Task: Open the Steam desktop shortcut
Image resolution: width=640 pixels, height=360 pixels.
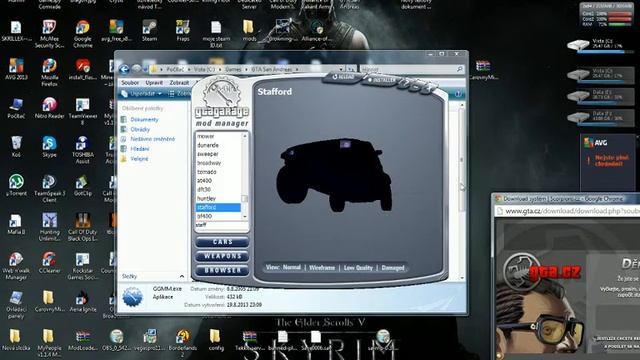Action: click(x=149, y=30)
